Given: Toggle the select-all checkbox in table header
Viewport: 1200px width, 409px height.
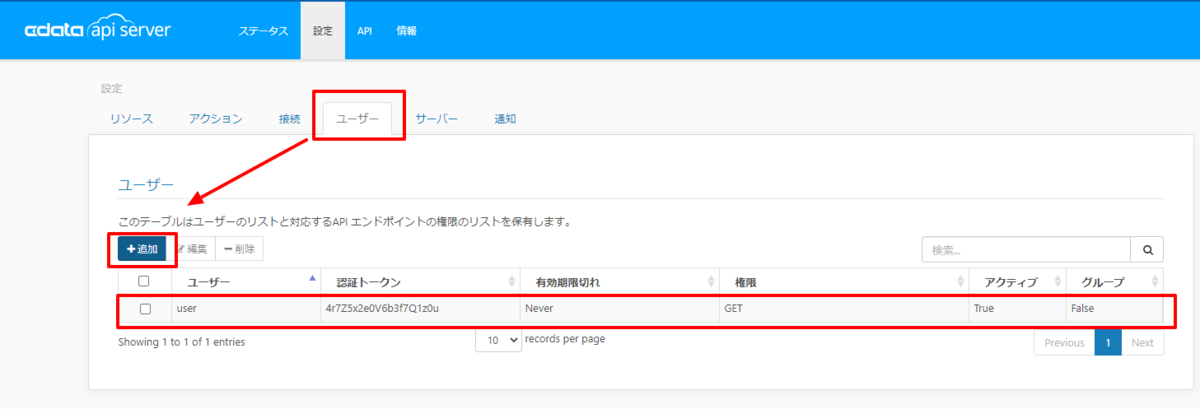Looking at the screenshot, I should pyautogui.click(x=144, y=282).
